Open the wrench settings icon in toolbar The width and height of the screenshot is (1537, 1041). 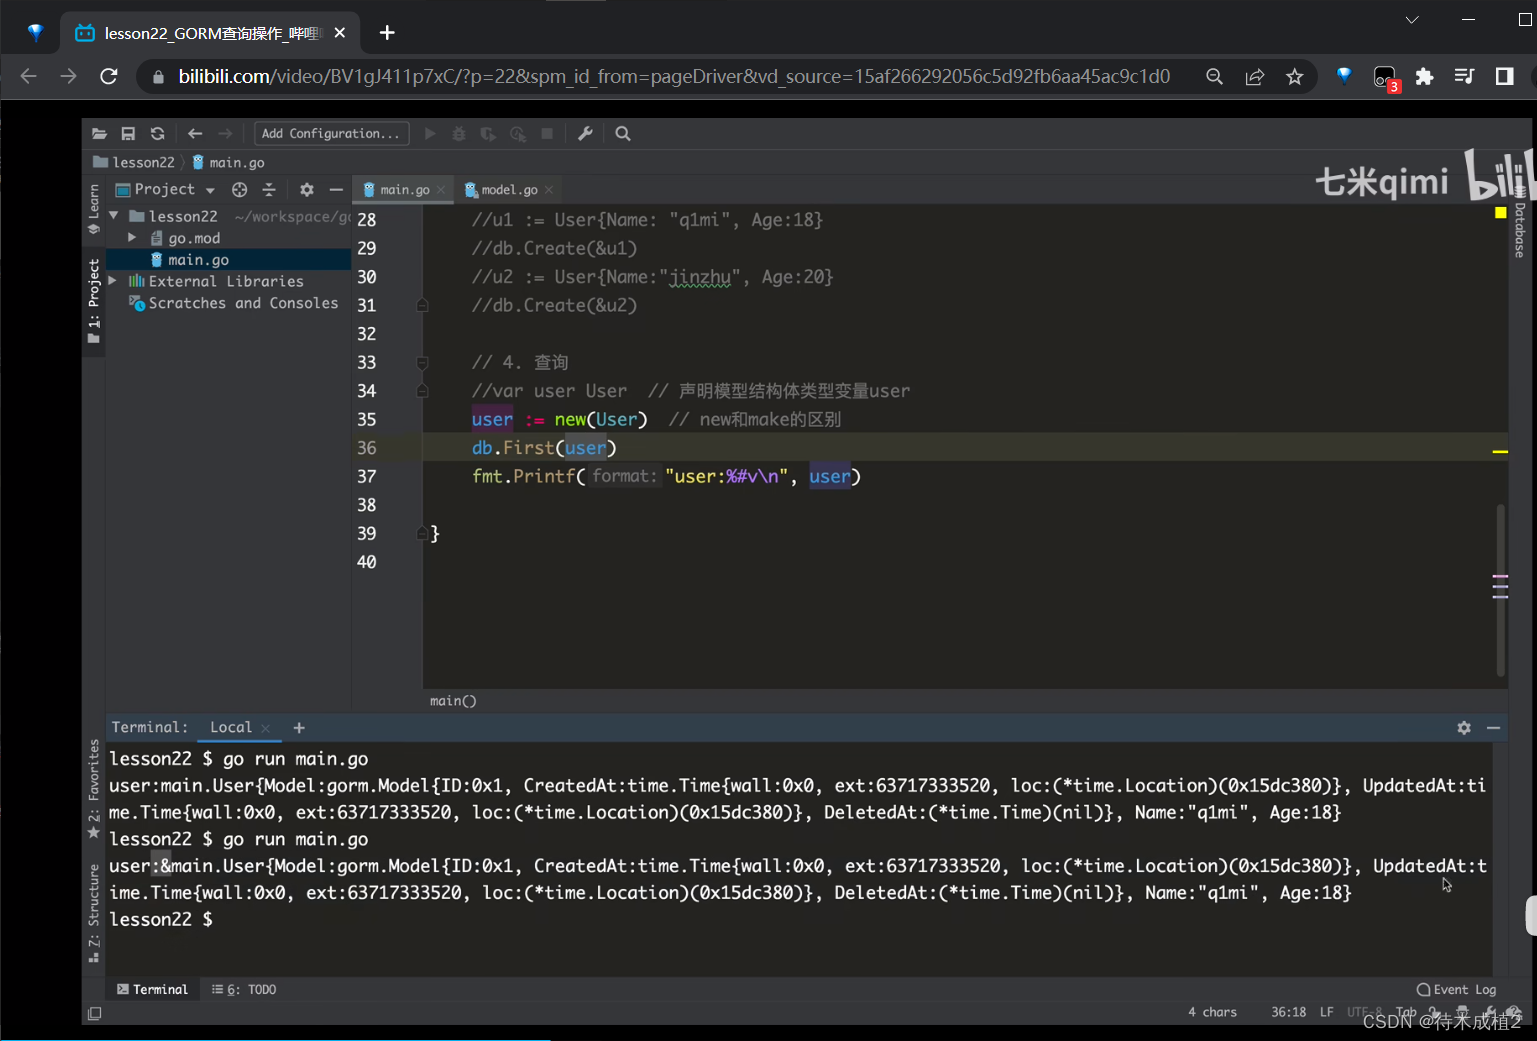point(585,134)
